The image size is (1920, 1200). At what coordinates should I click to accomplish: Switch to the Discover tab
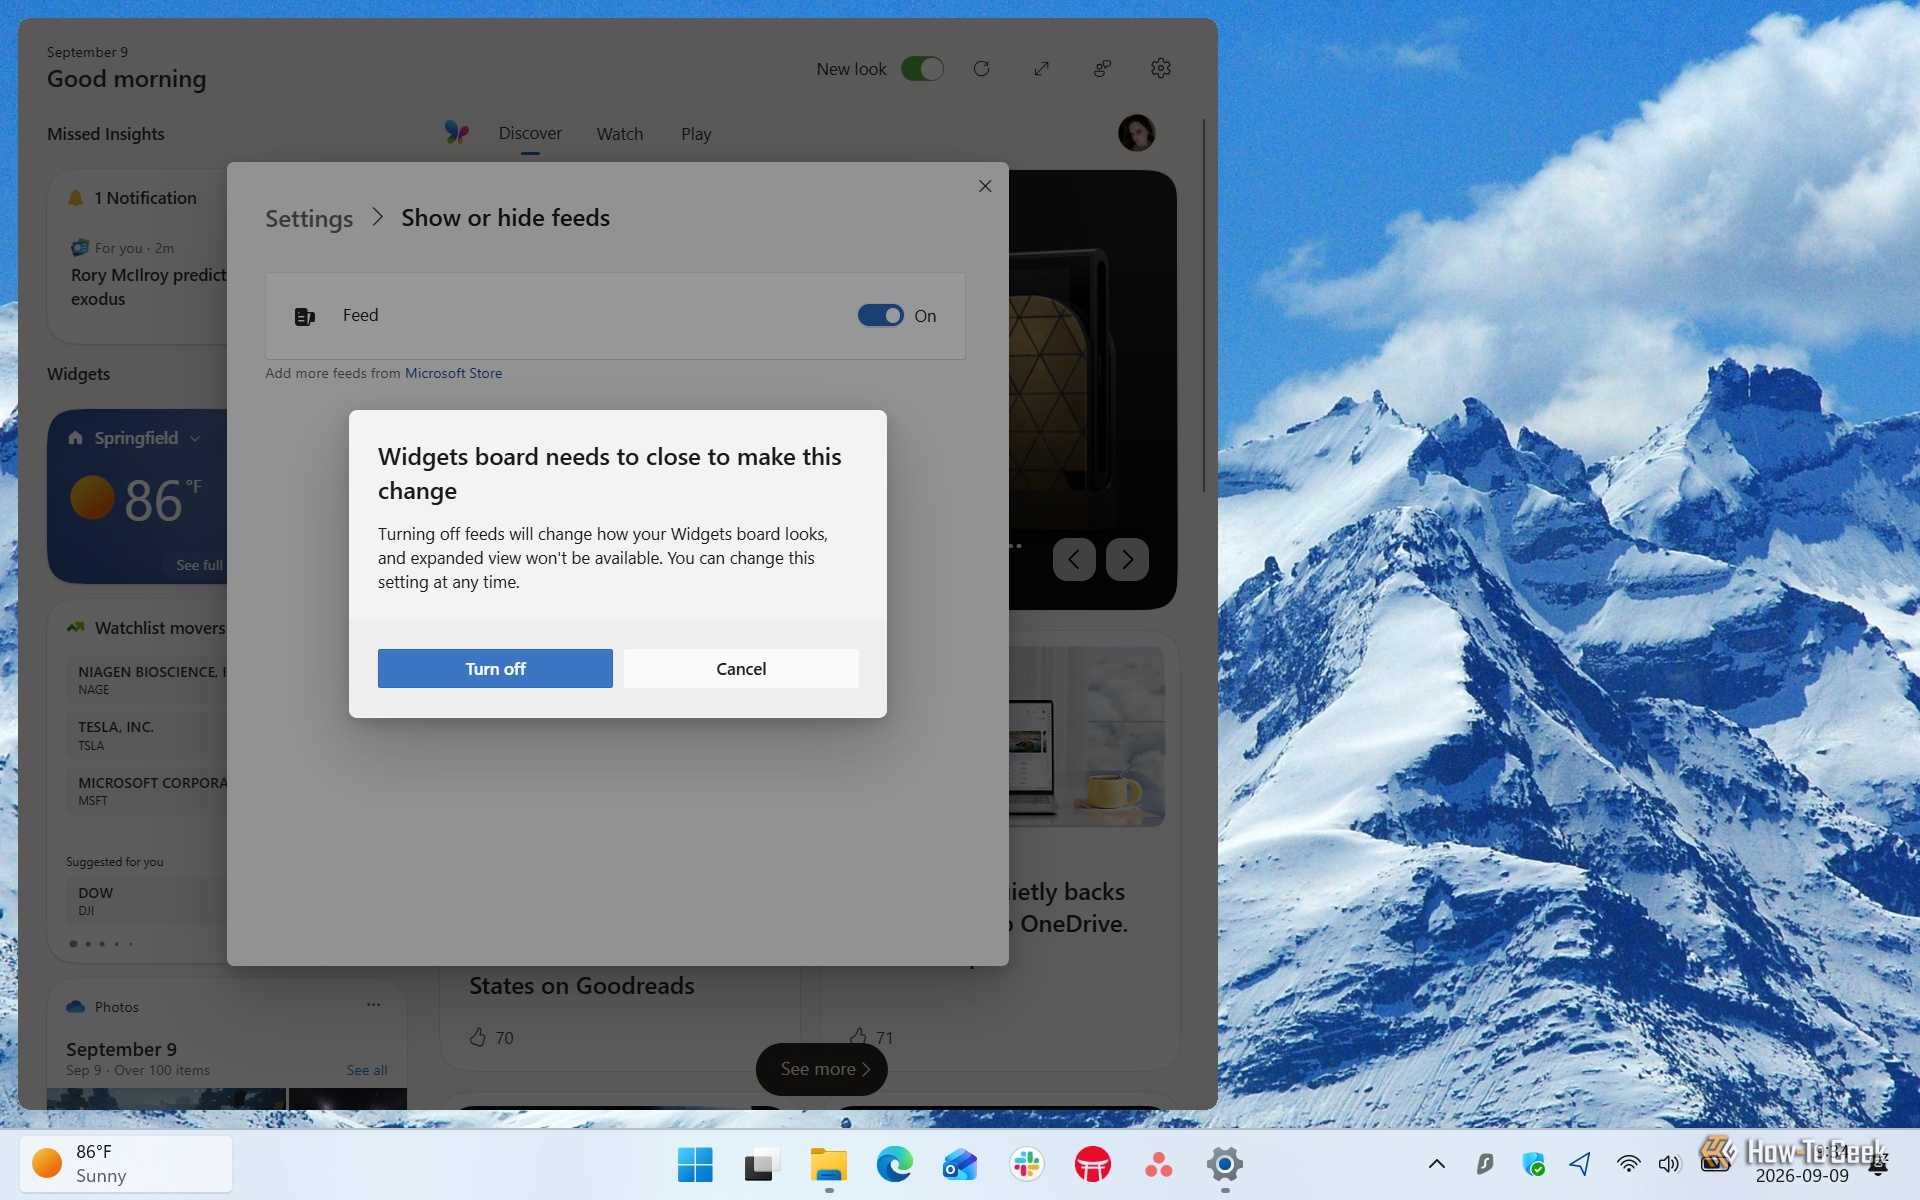[x=530, y=133]
